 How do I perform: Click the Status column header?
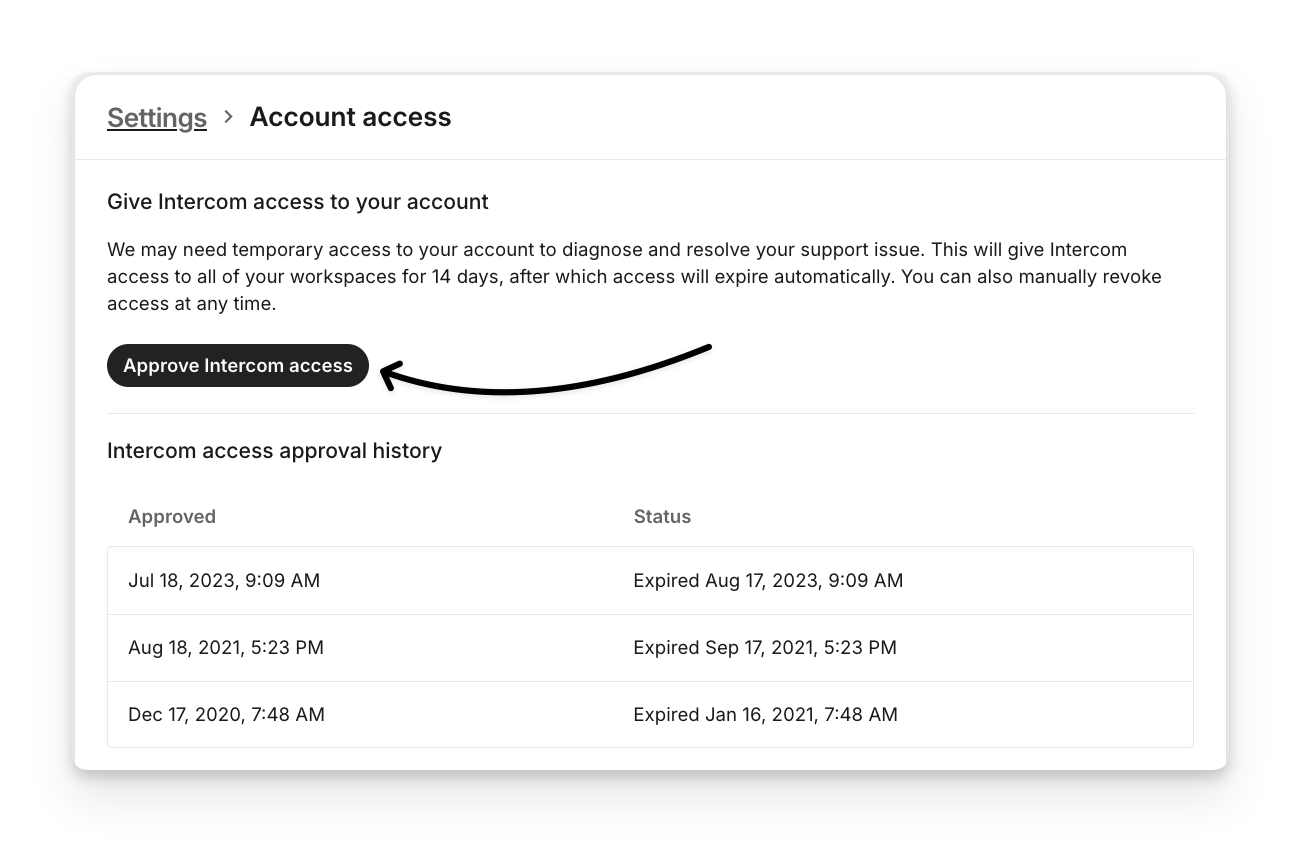(x=662, y=517)
